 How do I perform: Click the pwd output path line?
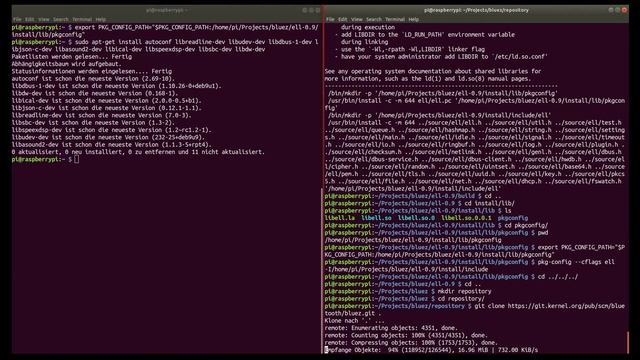(413, 240)
